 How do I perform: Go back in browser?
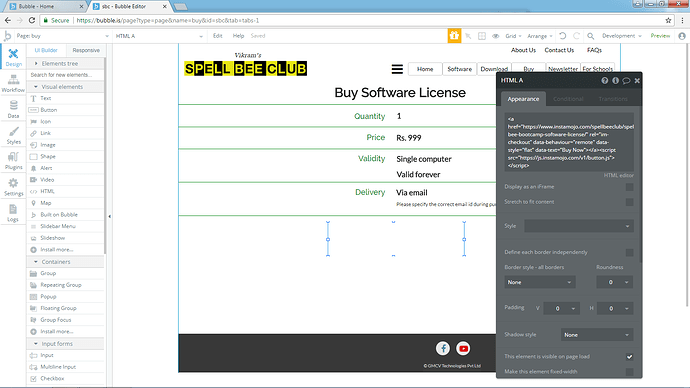pyautogui.click(x=8, y=20)
